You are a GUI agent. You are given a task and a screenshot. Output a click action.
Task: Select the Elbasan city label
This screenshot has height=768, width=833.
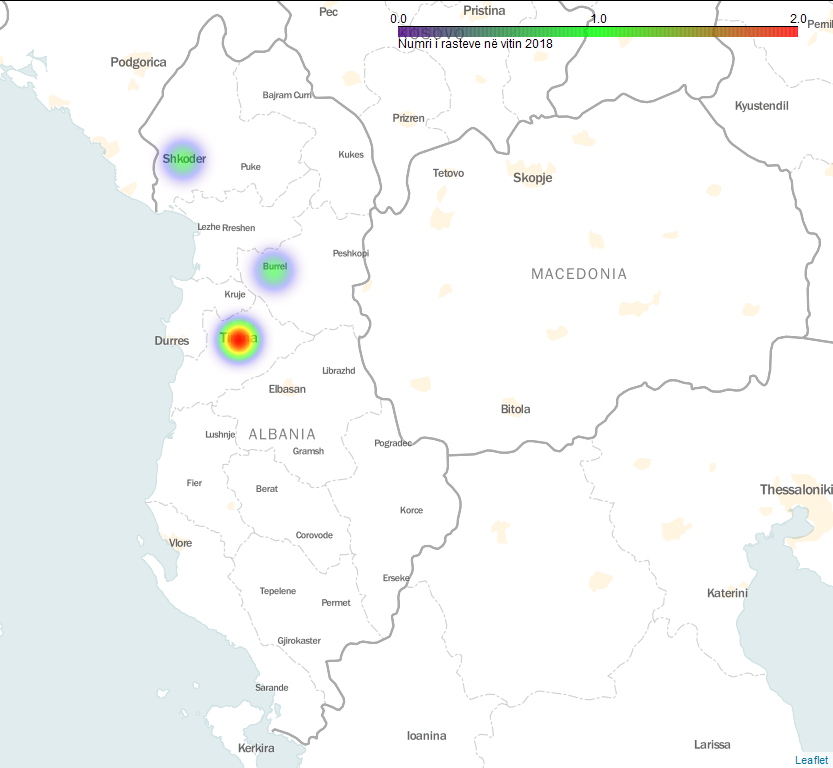coord(287,389)
